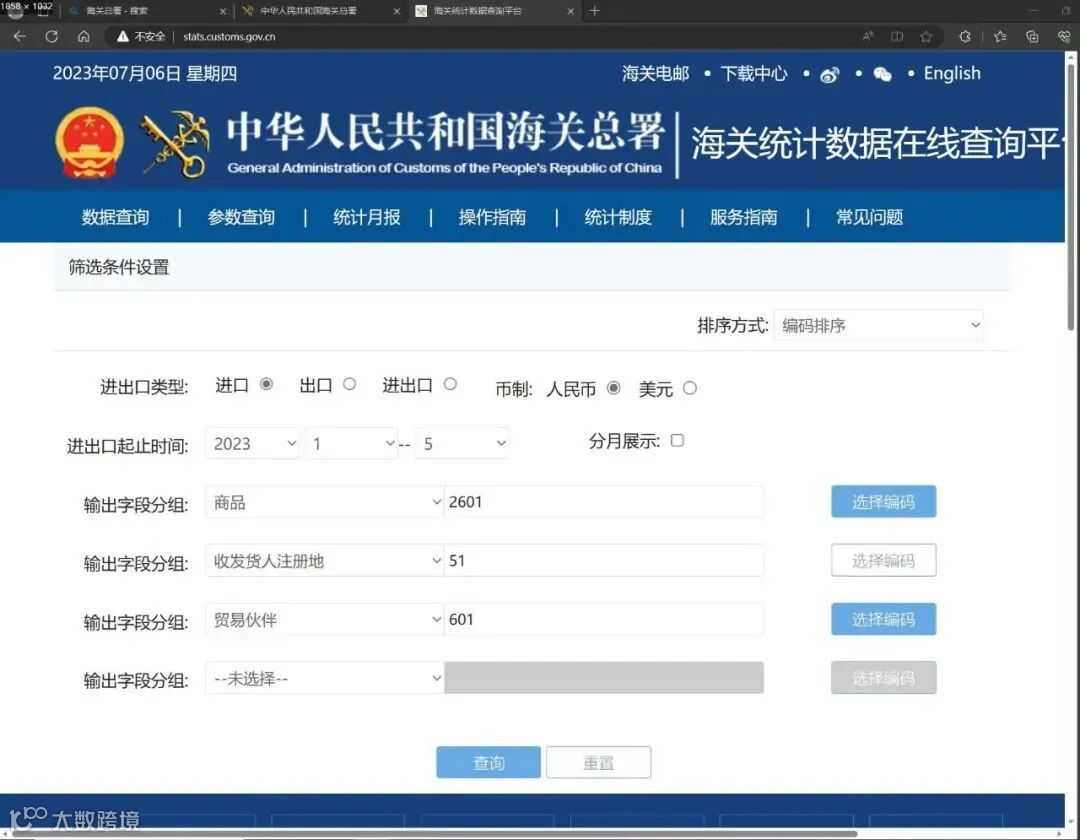Click the horizontal page scrollbar
This screenshot has height=840, width=1080.
point(434,834)
